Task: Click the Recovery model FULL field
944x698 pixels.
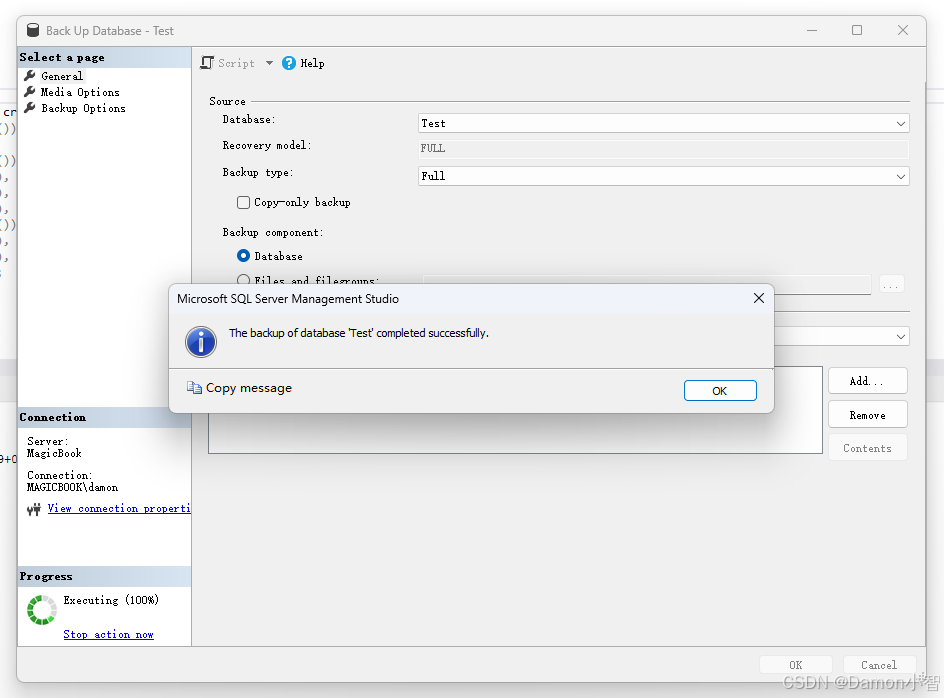Action: tap(663, 149)
